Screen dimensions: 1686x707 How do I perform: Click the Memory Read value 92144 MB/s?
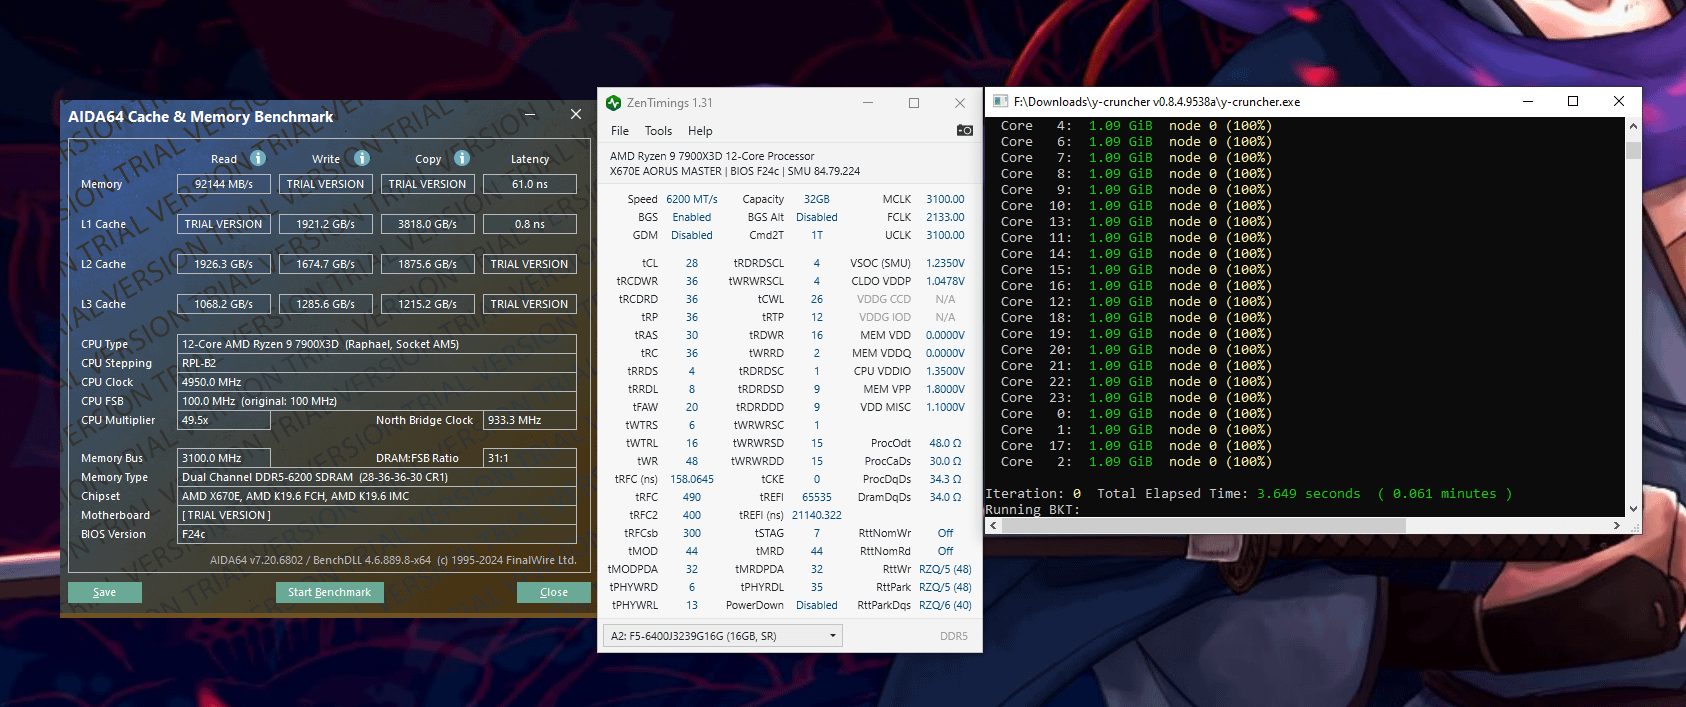click(224, 184)
